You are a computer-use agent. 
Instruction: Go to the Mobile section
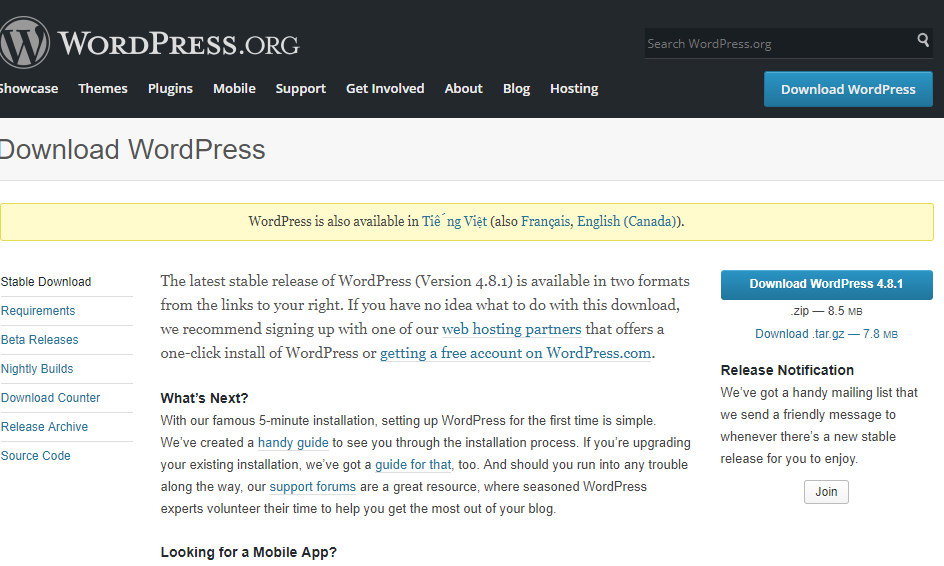(234, 89)
